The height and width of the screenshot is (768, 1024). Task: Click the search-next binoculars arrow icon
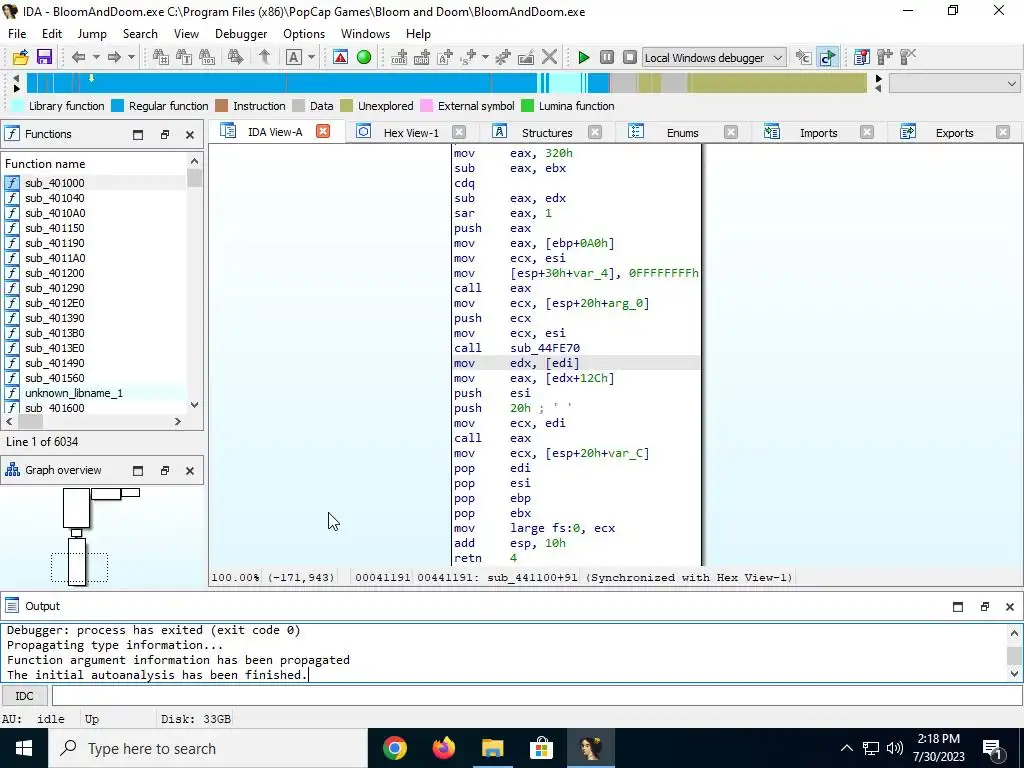[236, 57]
